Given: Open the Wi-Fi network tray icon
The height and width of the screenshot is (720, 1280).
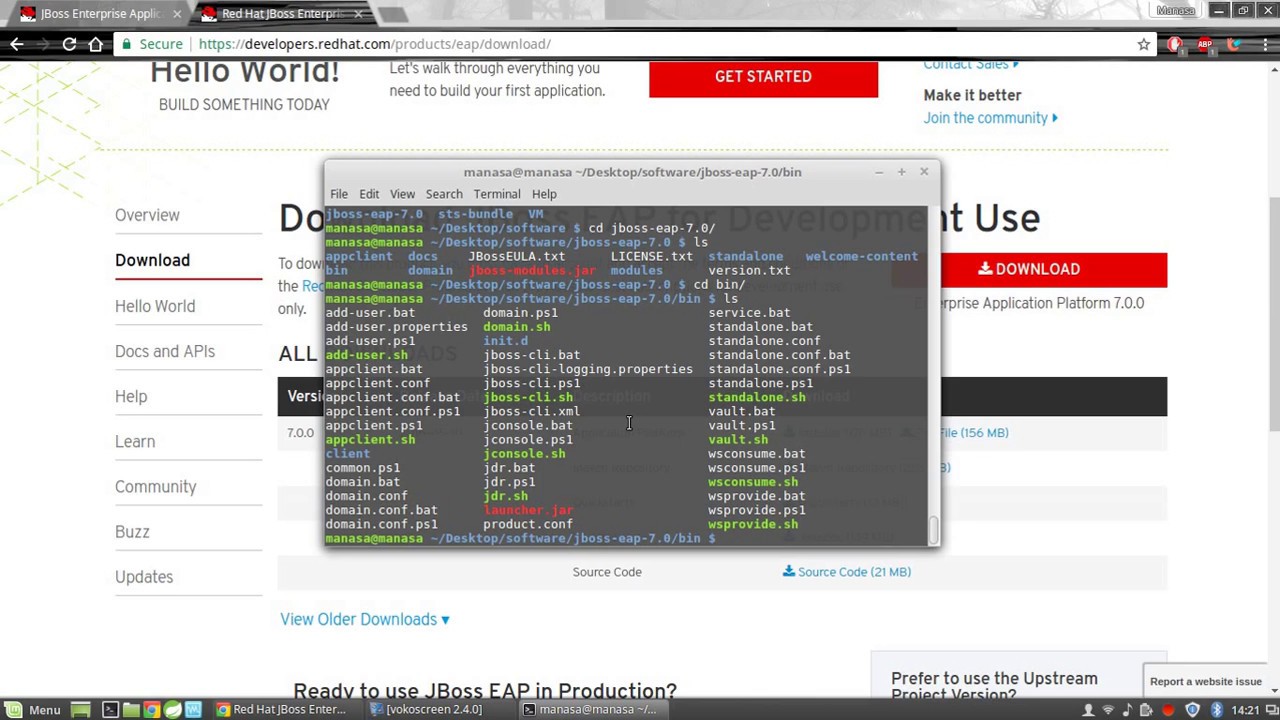Looking at the screenshot, I should (x=1109, y=710).
